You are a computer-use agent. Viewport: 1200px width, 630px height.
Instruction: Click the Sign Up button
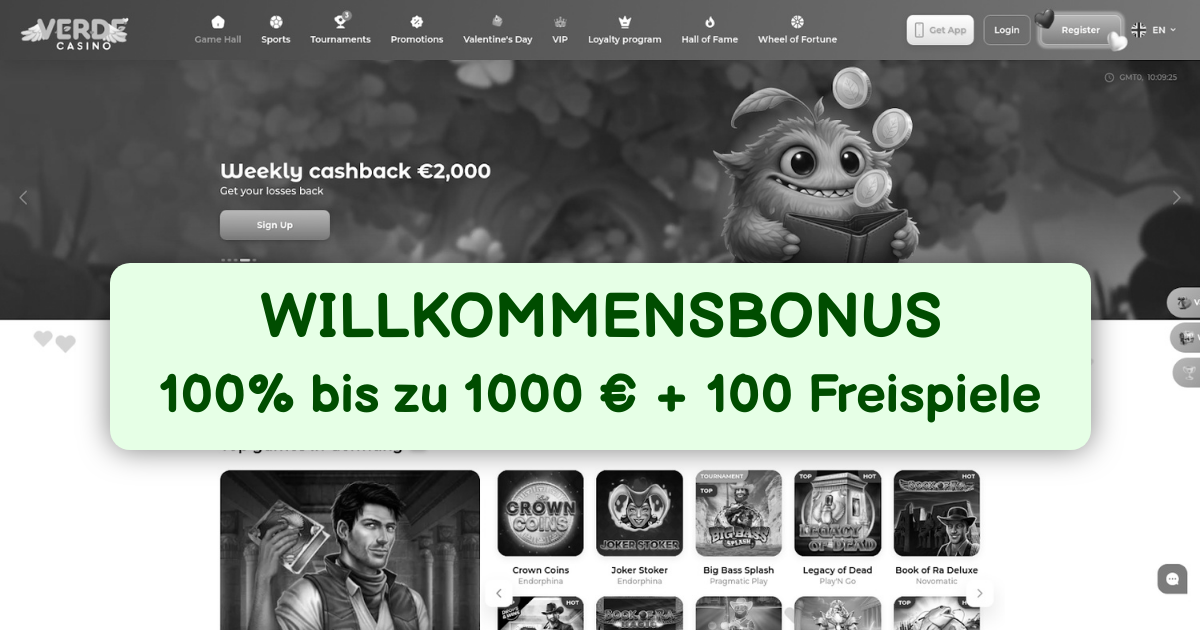275,225
